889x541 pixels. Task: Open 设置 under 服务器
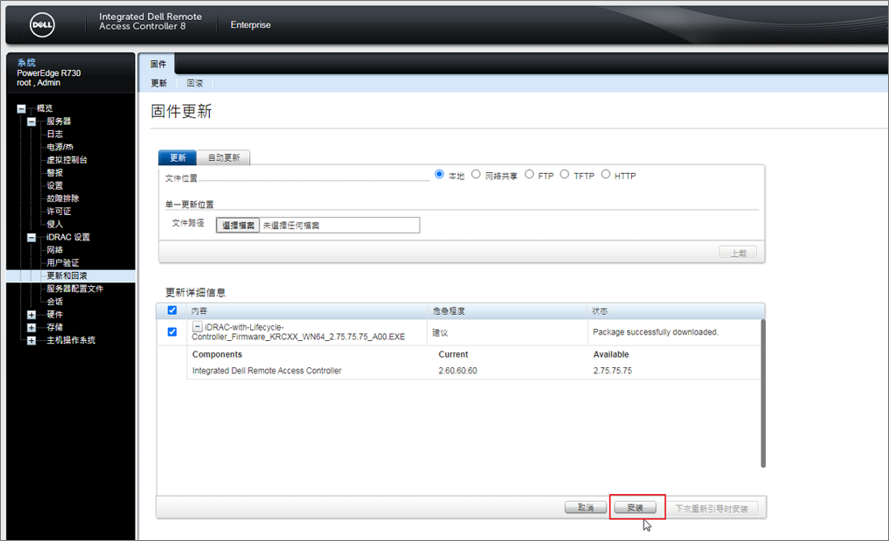(54, 185)
